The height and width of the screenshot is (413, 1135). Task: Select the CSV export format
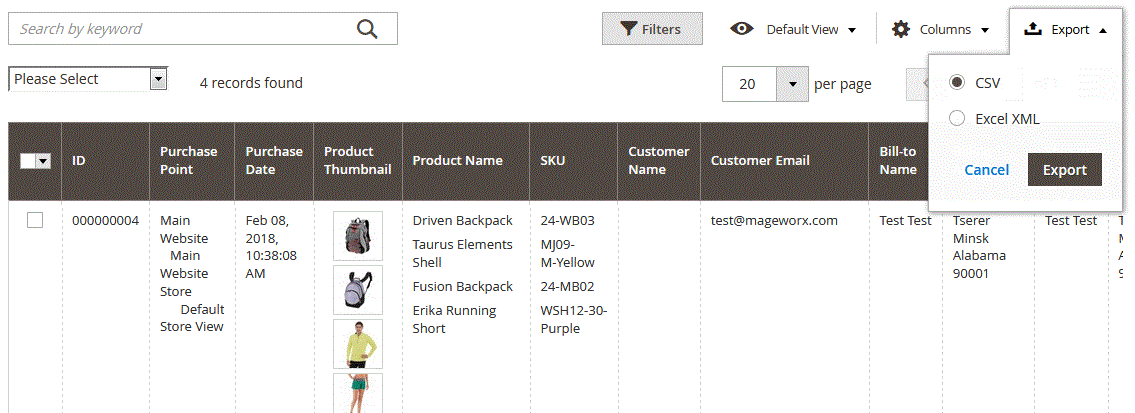(957, 82)
